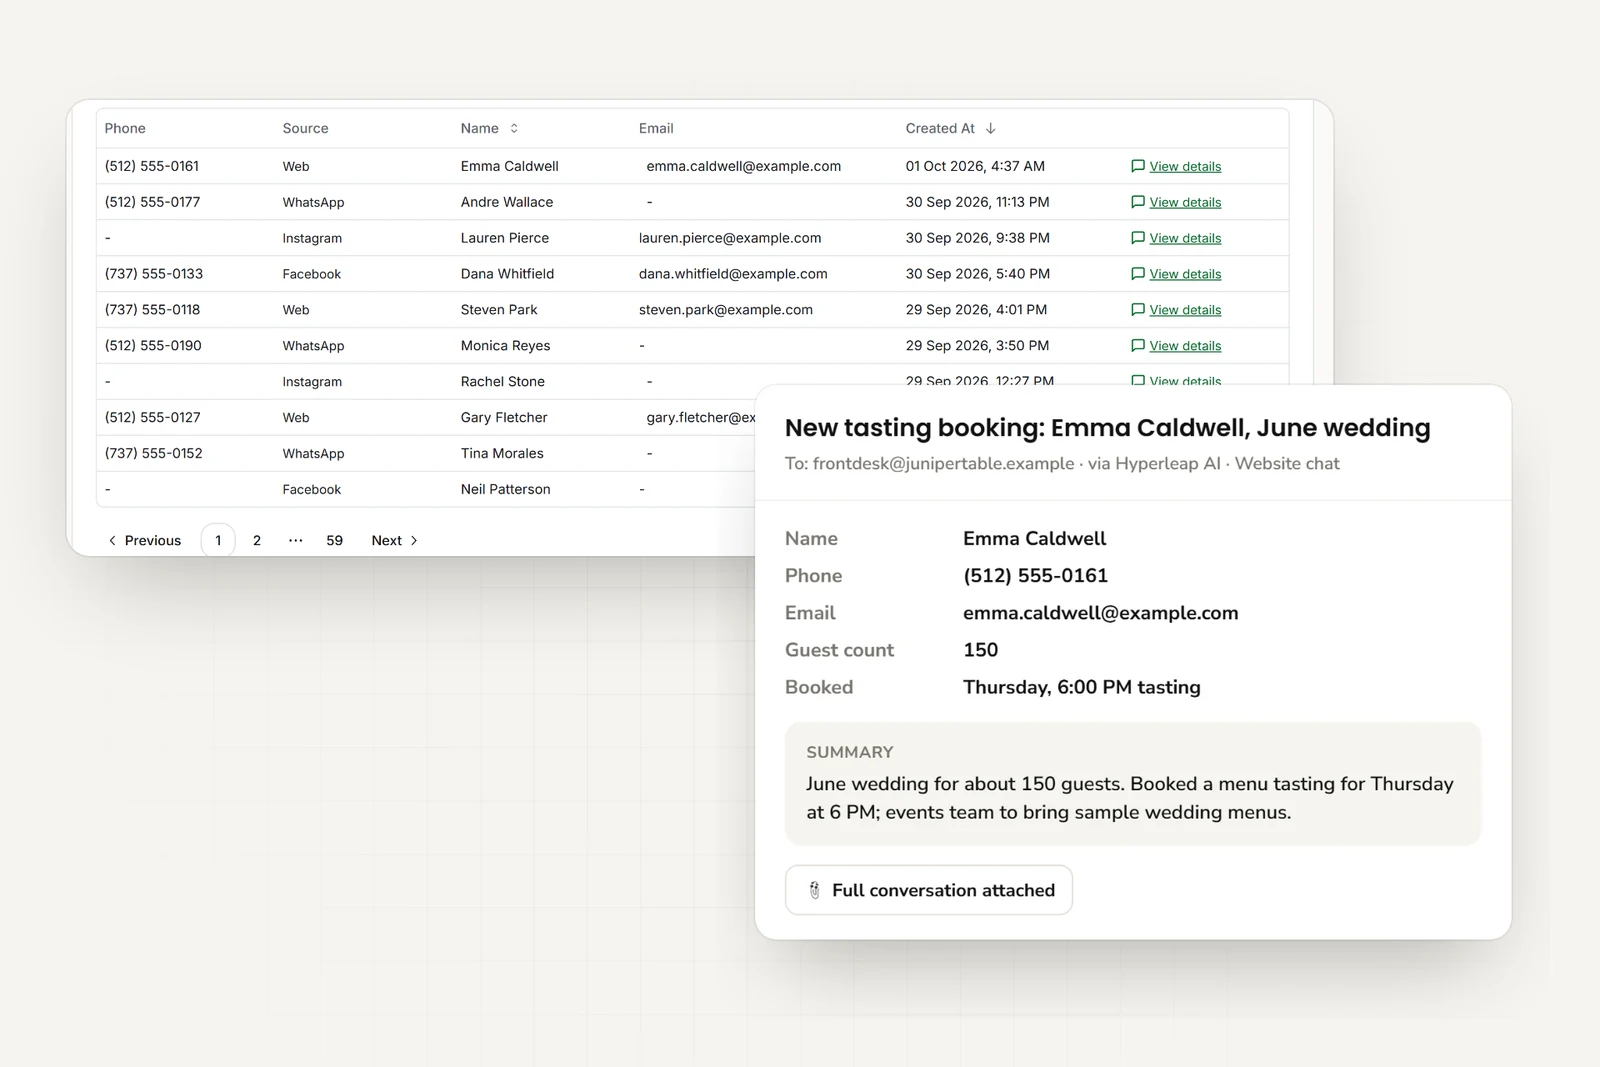Screen dimensions: 1600x1067
Task: Click Neil Patterson name cell
Action: pos(506,490)
